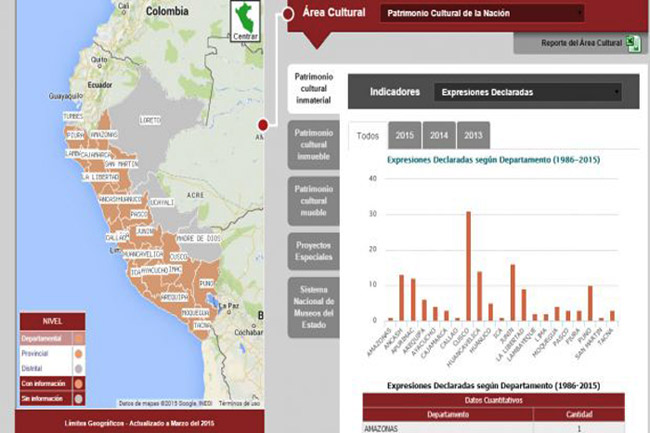Open Términos de uso map link
The height and width of the screenshot is (433, 650).
pos(241,403)
